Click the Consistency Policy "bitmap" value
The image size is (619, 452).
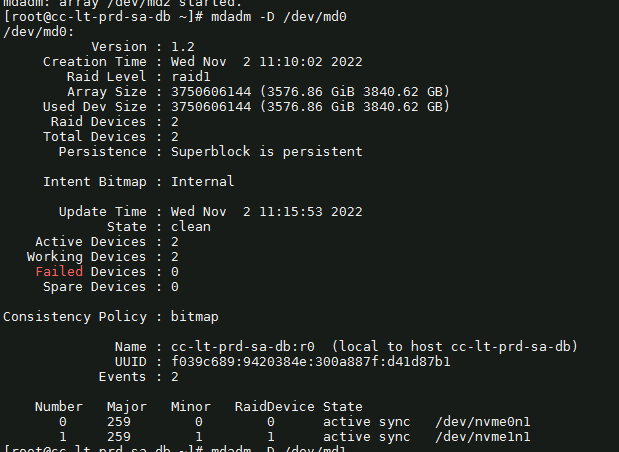(194, 317)
